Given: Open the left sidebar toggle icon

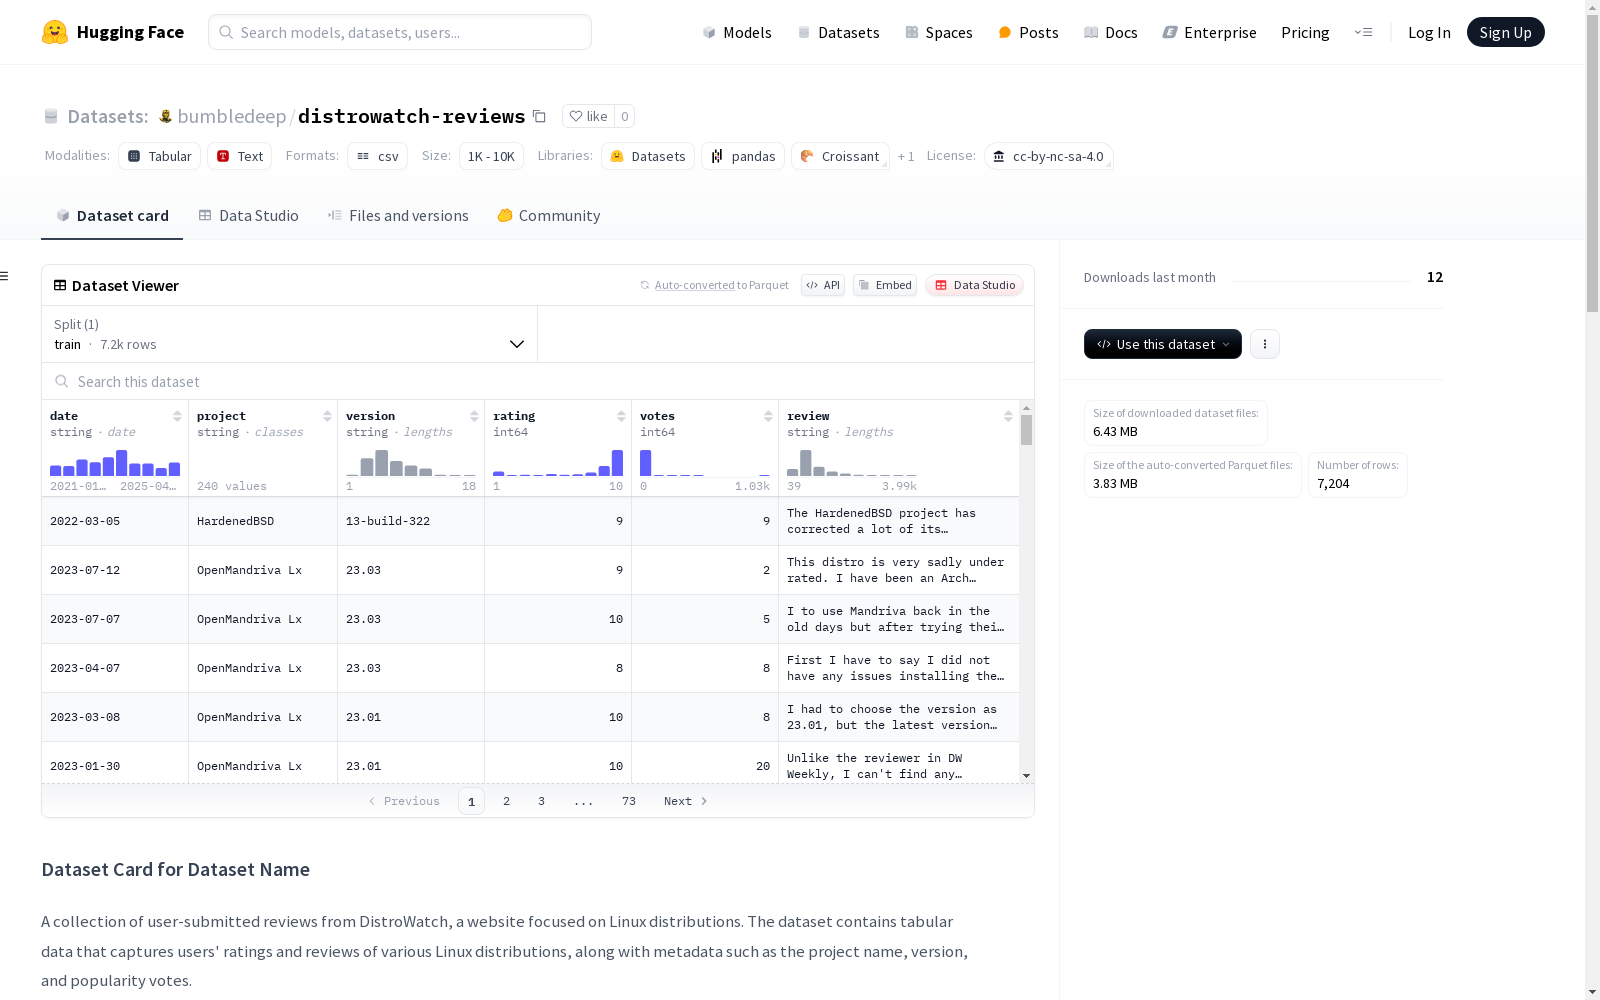Looking at the screenshot, I should pos(5,276).
